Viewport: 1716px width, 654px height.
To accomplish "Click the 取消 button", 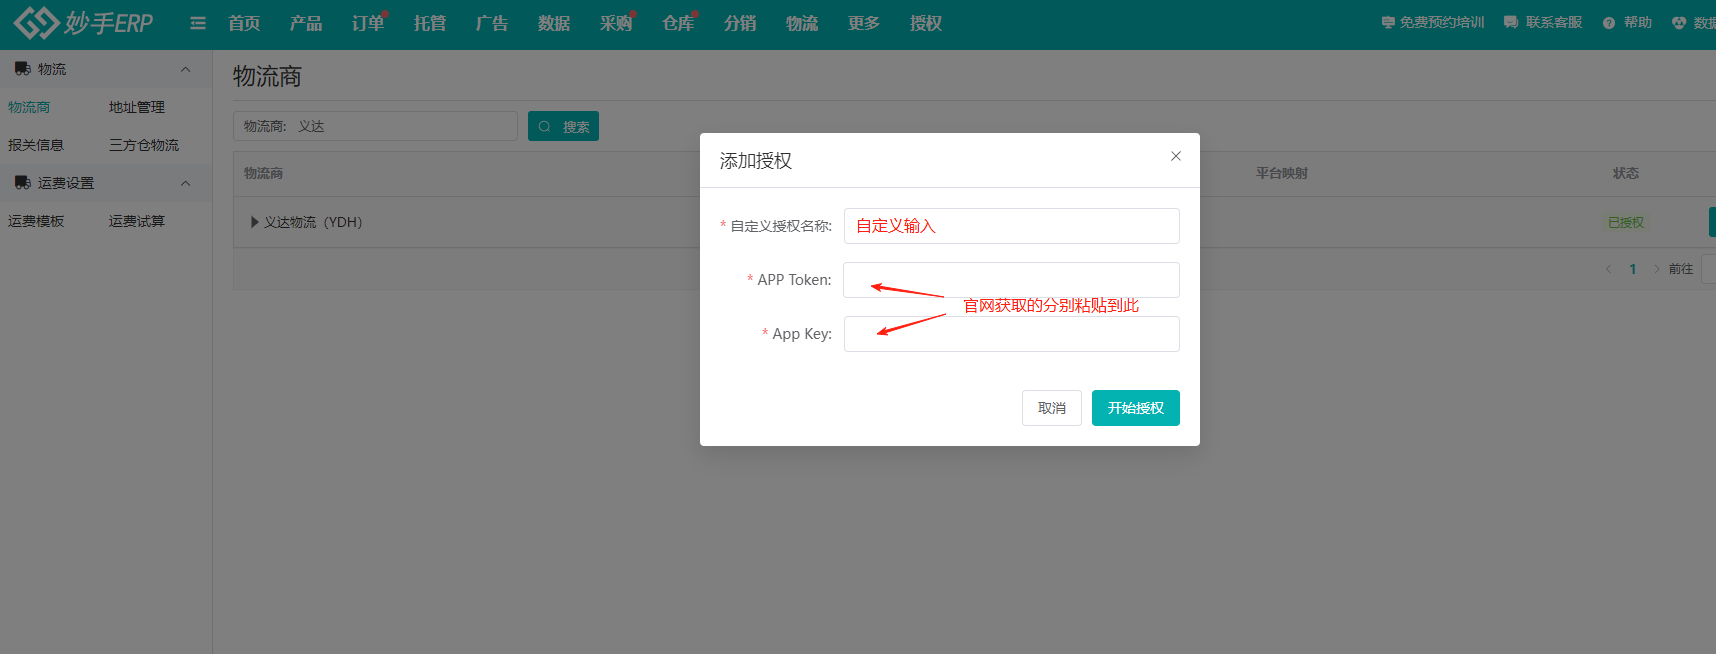I will coord(1051,408).
